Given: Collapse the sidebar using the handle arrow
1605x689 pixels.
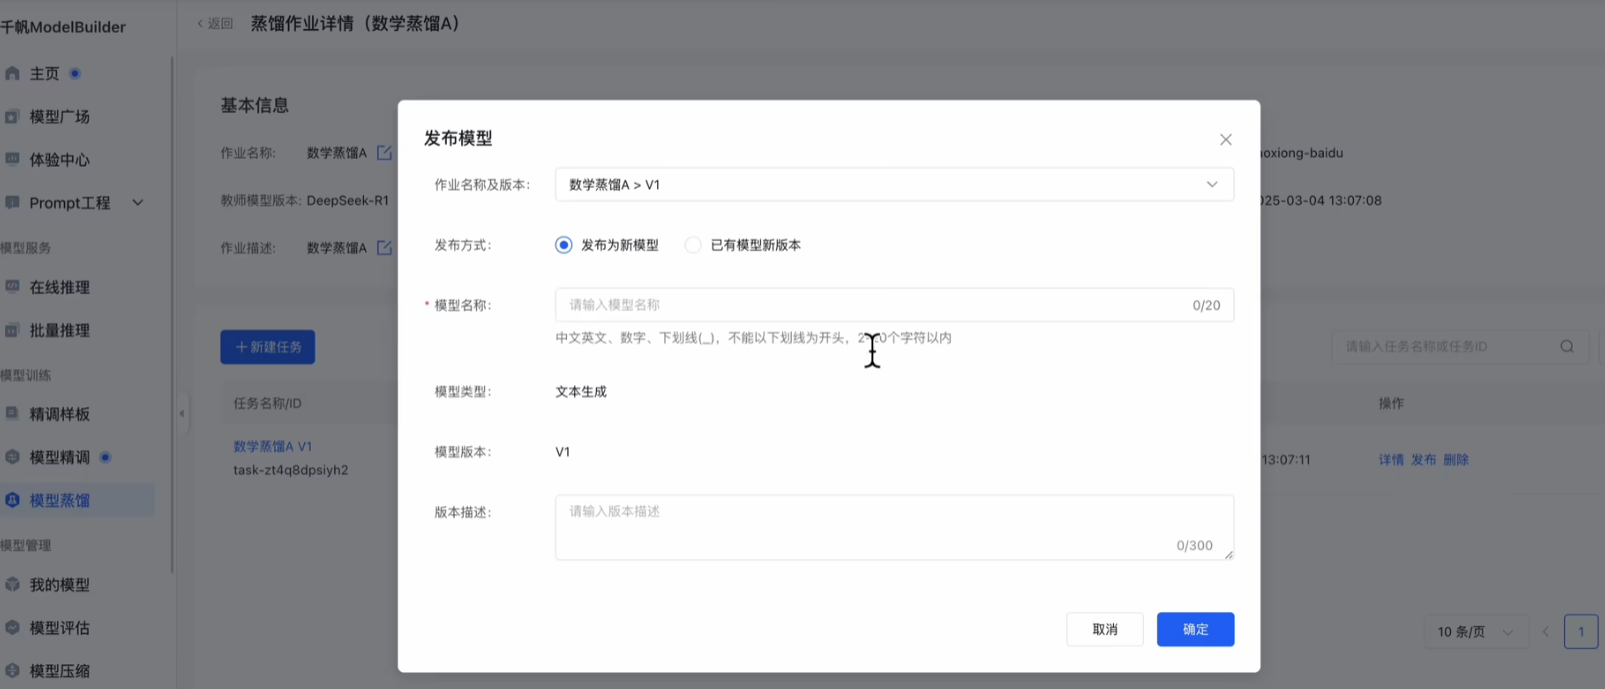Looking at the screenshot, I should click(182, 413).
